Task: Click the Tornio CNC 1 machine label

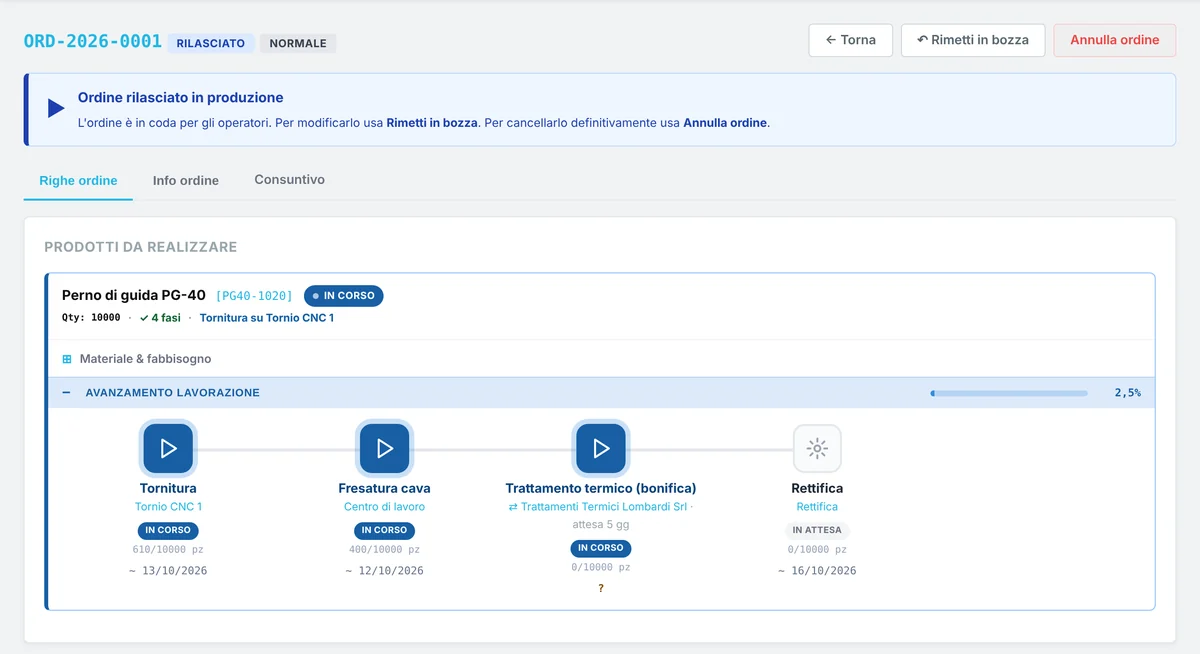Action: coord(168,507)
